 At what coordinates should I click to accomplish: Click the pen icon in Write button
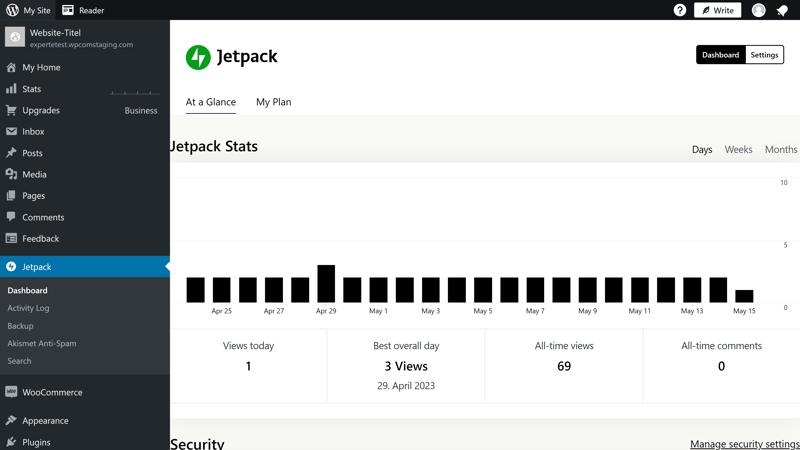pos(706,10)
